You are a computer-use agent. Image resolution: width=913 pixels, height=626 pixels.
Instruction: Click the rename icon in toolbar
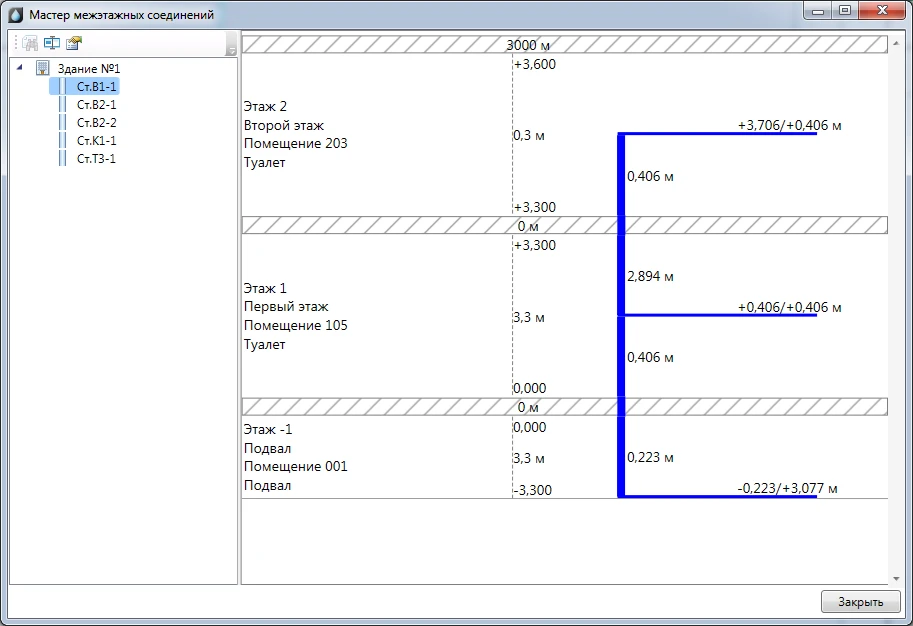[x=51, y=44]
